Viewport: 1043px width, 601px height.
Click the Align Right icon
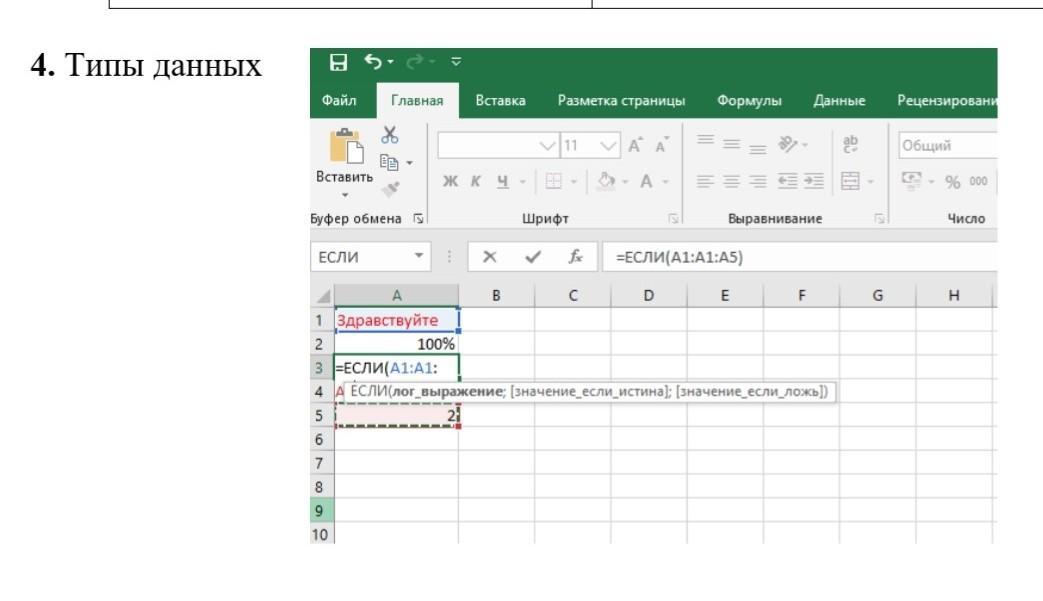pos(758,181)
